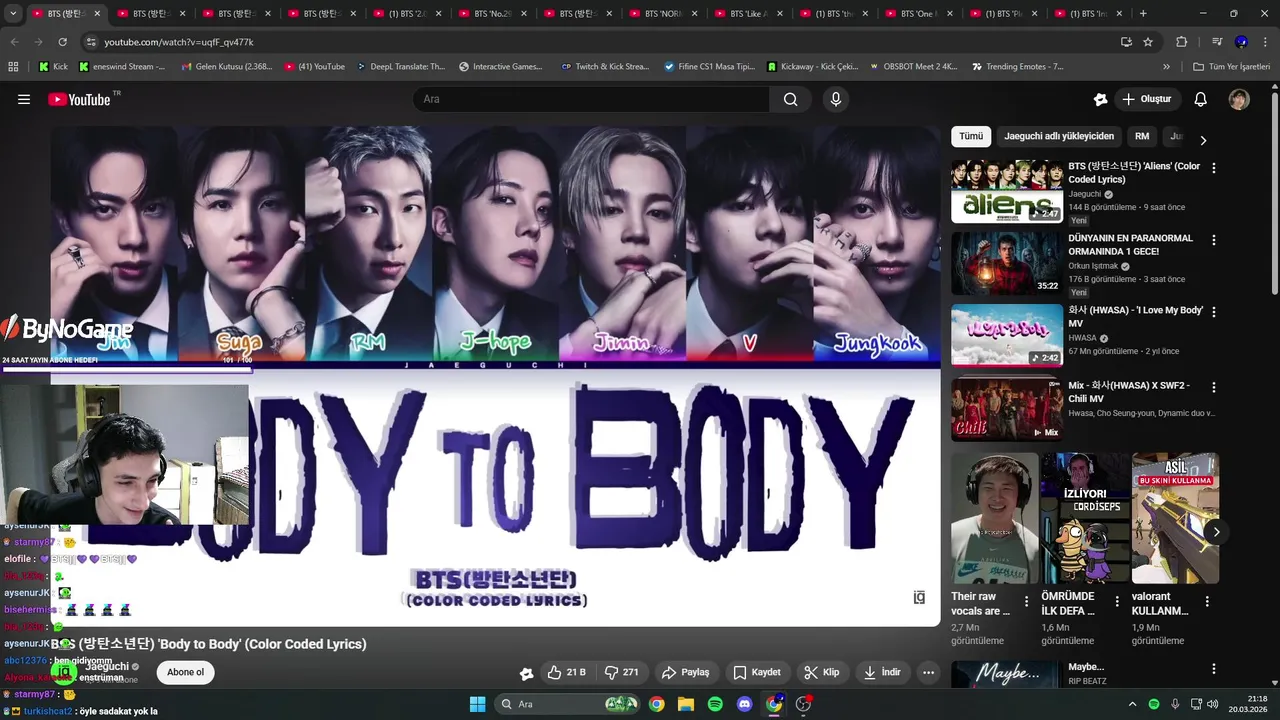Click the search magnifier button
Screen dimensions: 1280x720
(x=791, y=99)
